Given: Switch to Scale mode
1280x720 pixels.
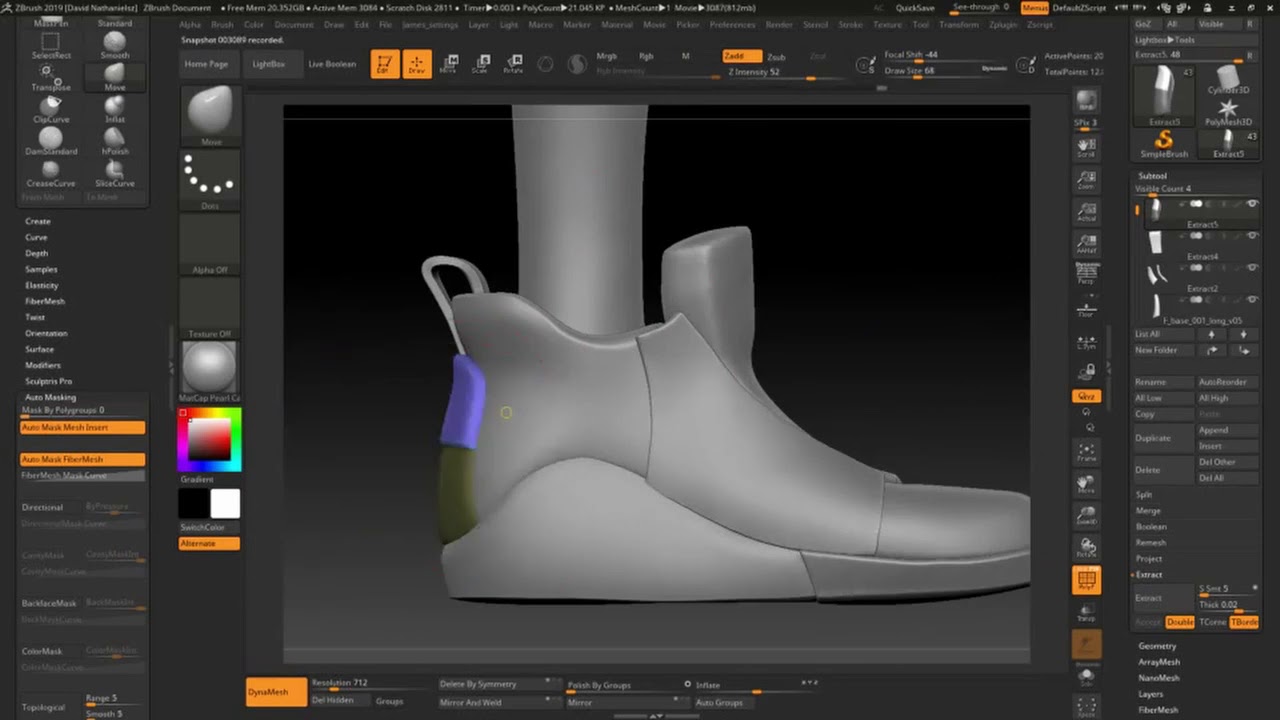Looking at the screenshot, I should pos(481,64).
